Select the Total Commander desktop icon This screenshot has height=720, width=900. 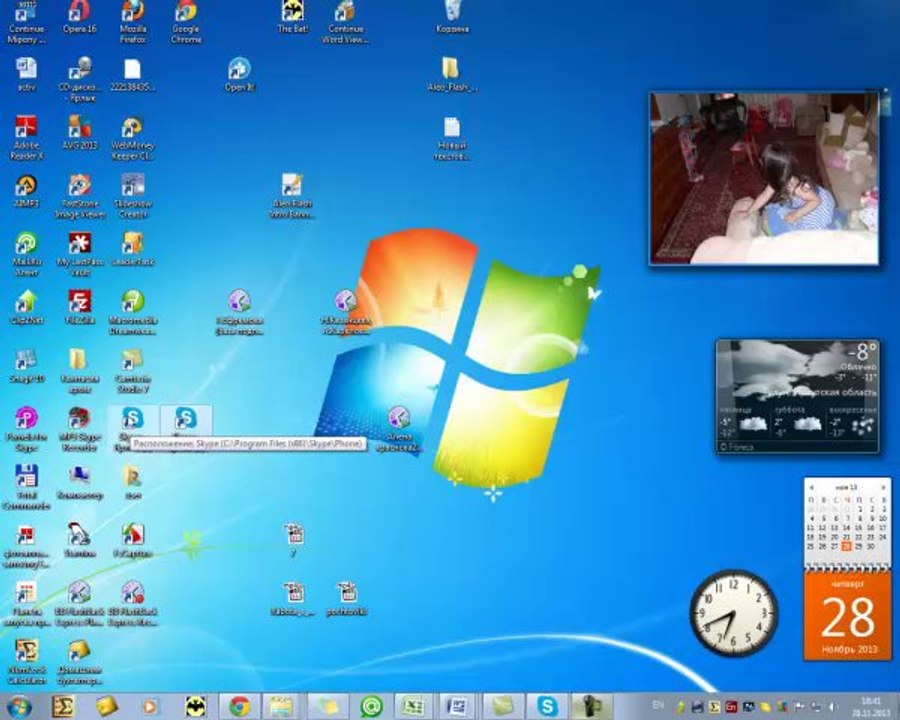click(x=26, y=487)
